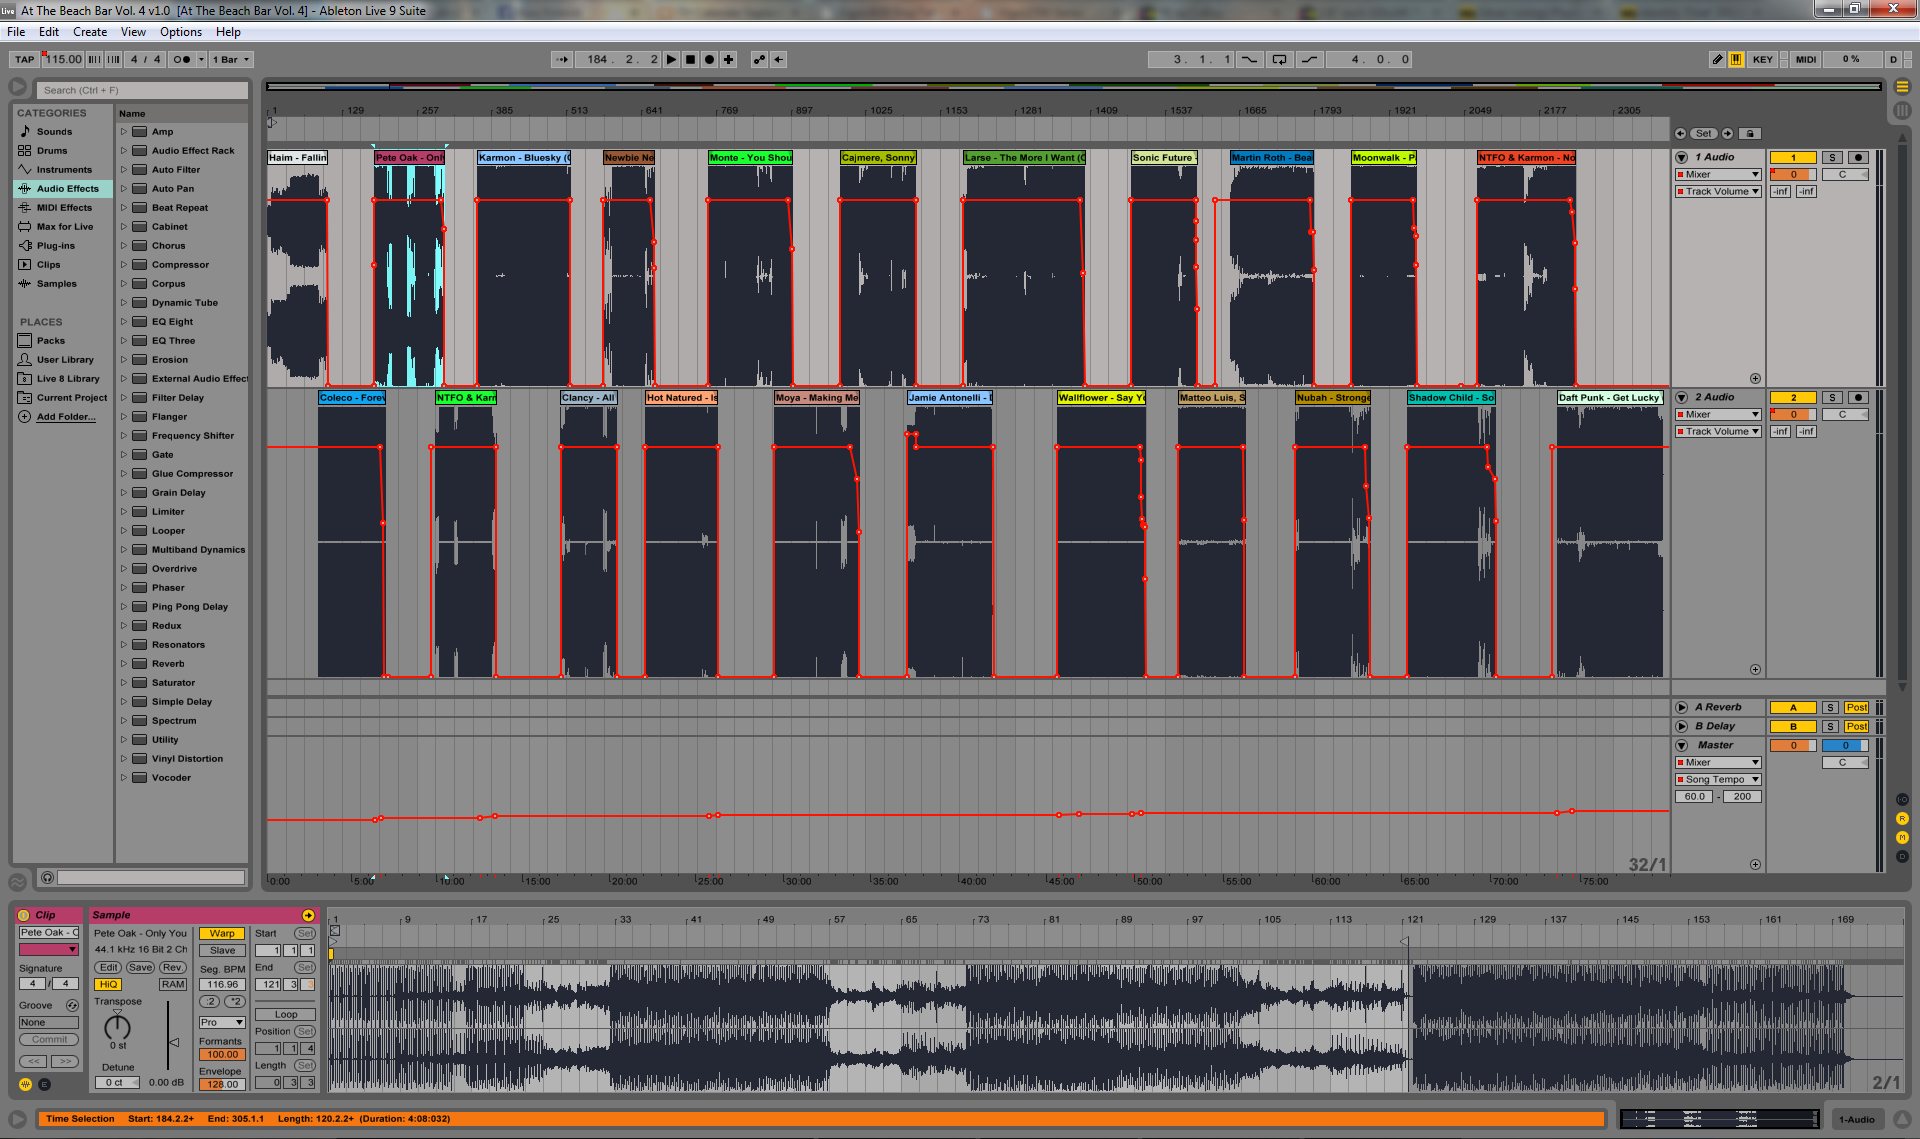Viewport: 1920px width, 1139px height.
Task: Toggle the Warp switch in Sample box
Action: point(222,934)
